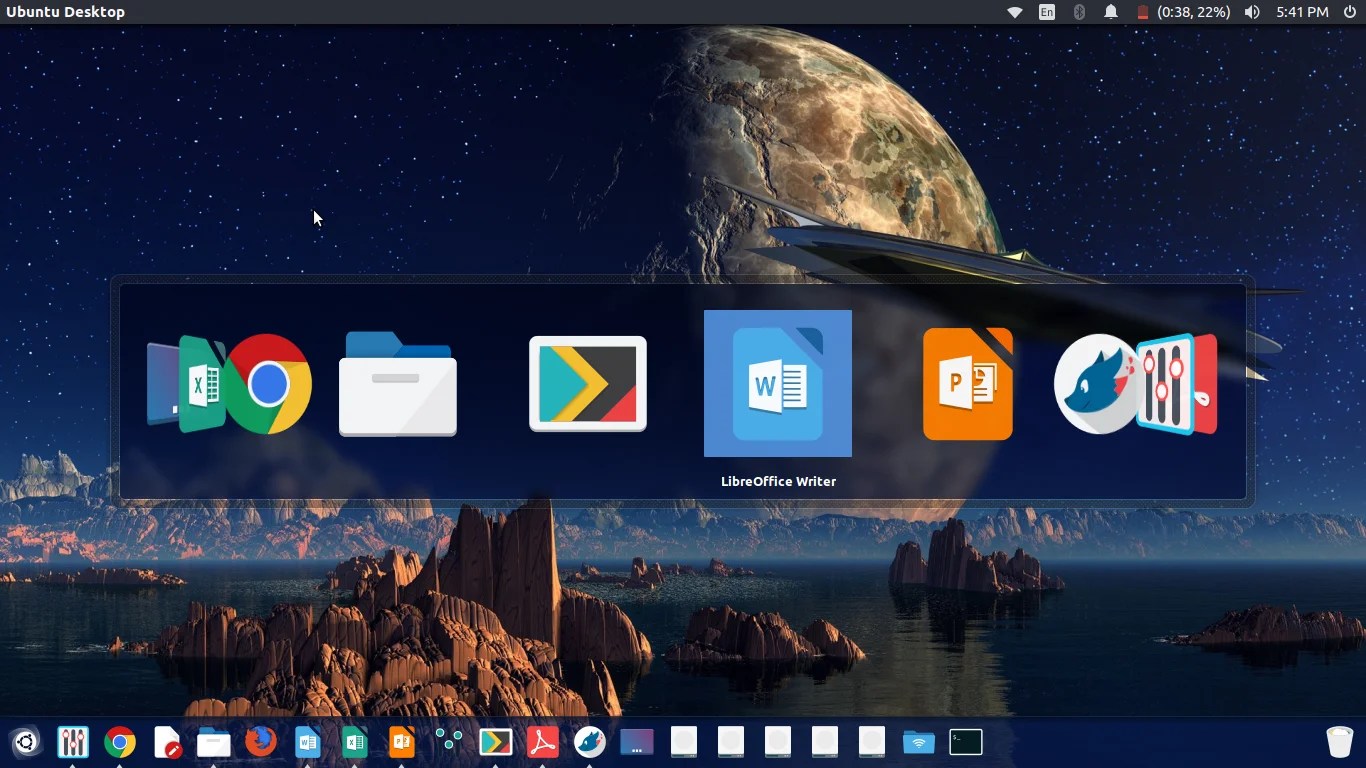Click the "LibreOffice Writer" label in the switcher
This screenshot has width=1366, height=768.
click(x=778, y=481)
